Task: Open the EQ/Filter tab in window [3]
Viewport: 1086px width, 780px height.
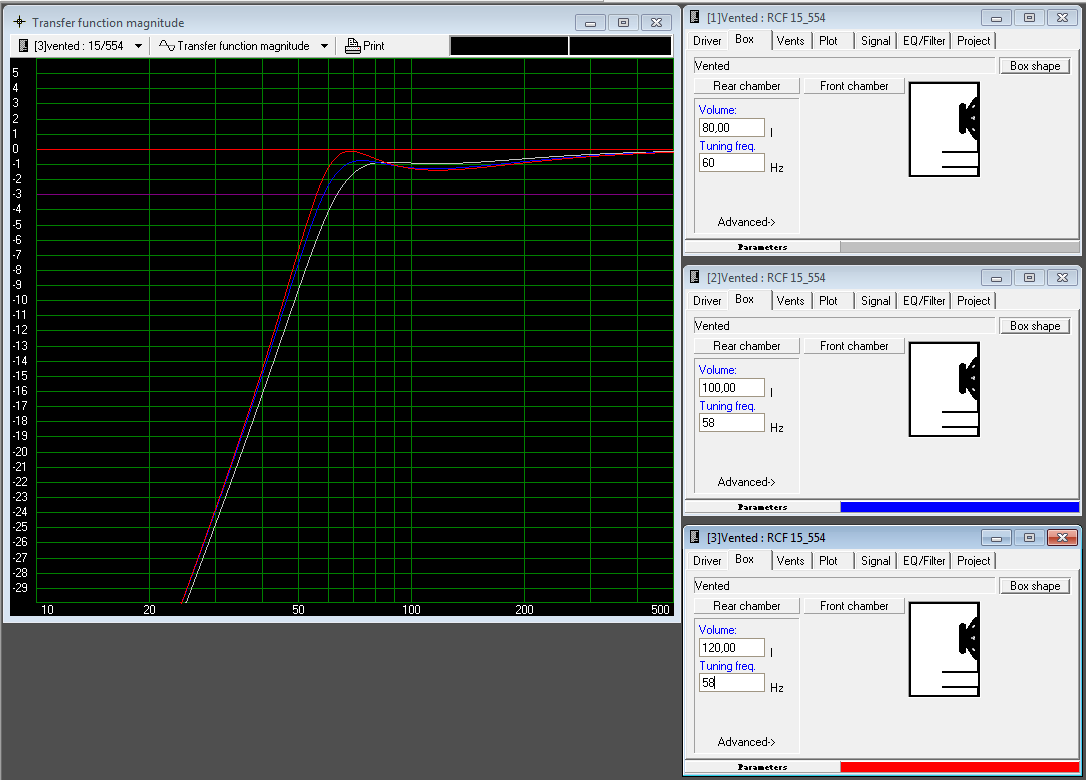Action: pyautogui.click(x=924, y=560)
